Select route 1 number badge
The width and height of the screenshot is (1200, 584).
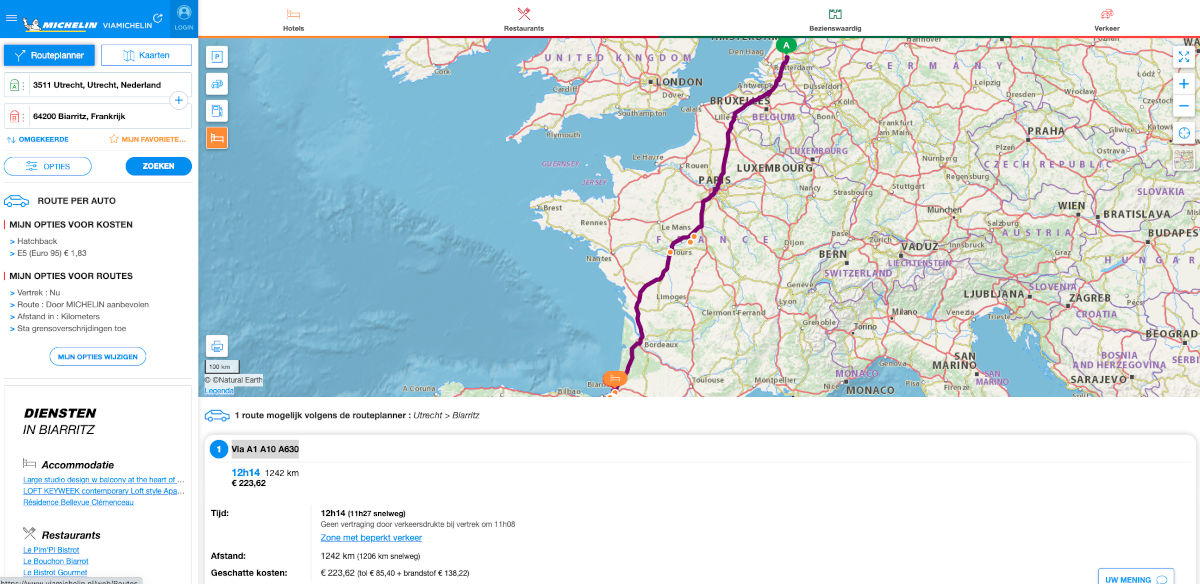[x=218, y=449]
